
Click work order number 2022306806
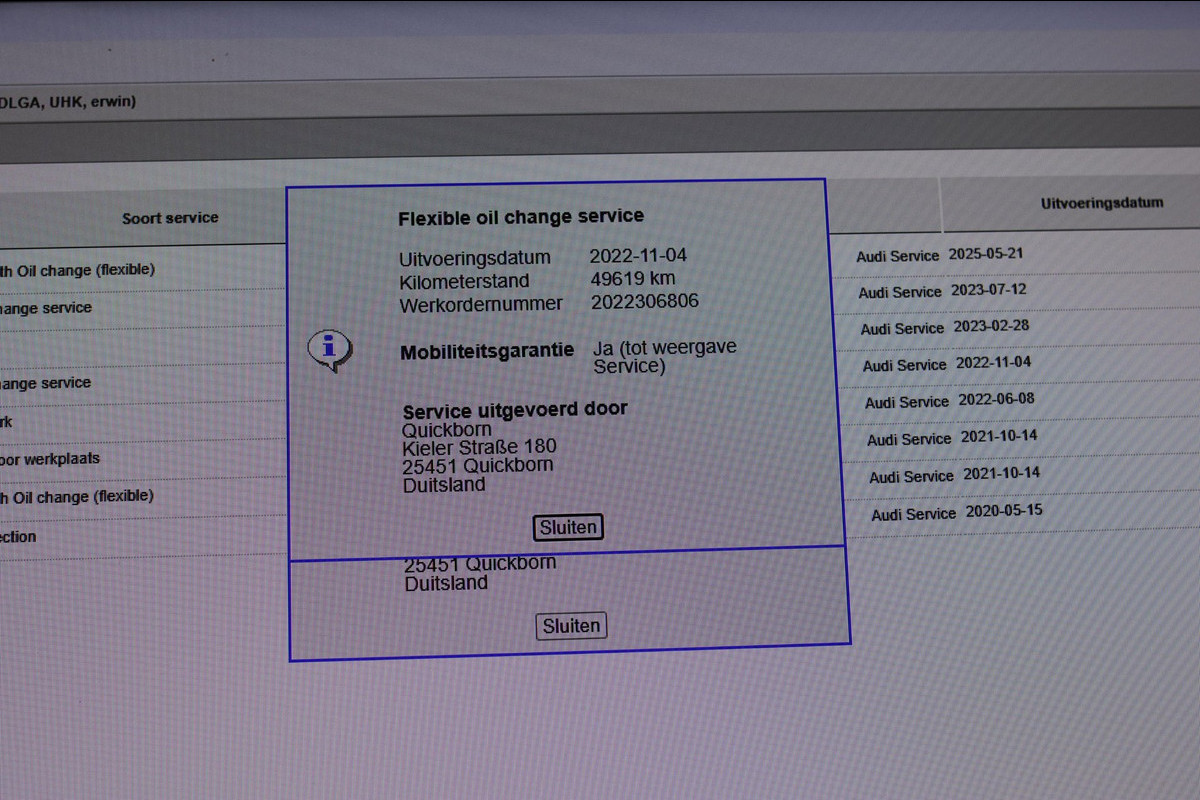[644, 302]
